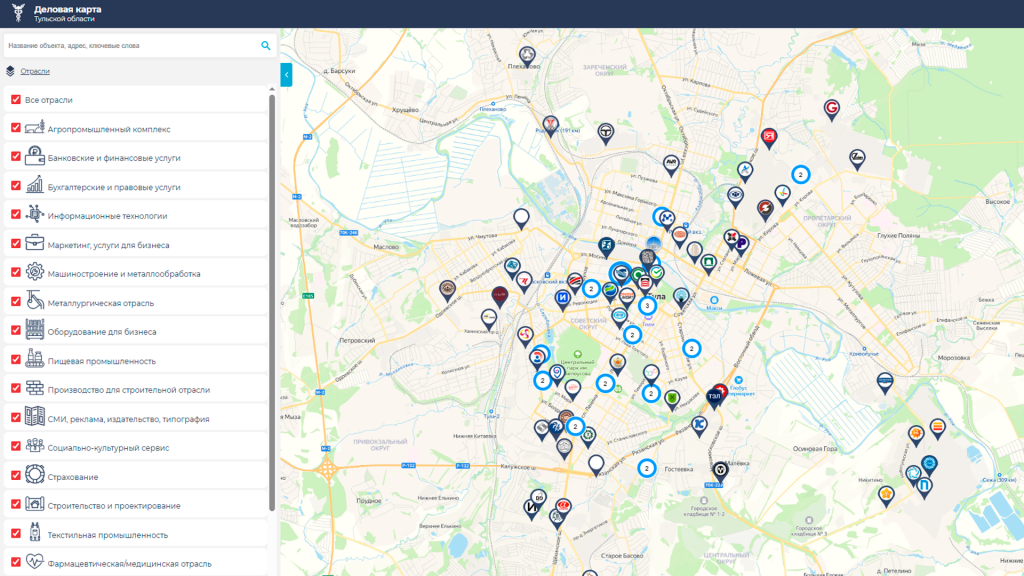This screenshot has width=1024, height=576.
Task: Click the red G map marker
Action: point(831,108)
